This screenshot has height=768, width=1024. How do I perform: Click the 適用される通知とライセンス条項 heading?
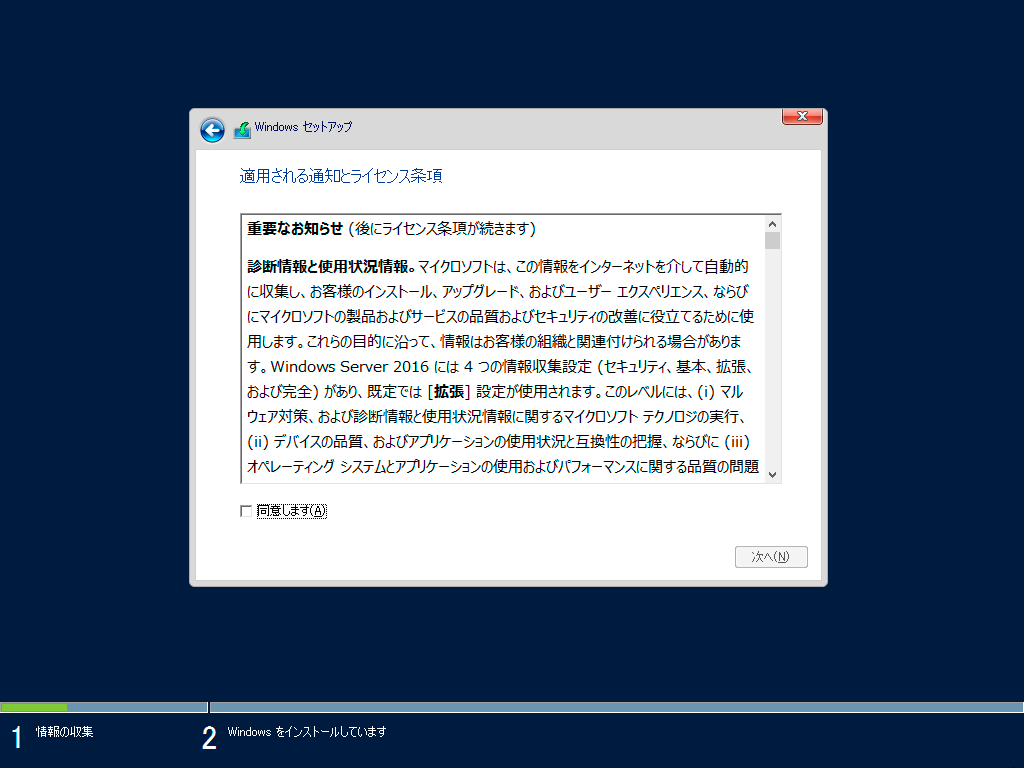pos(340,175)
